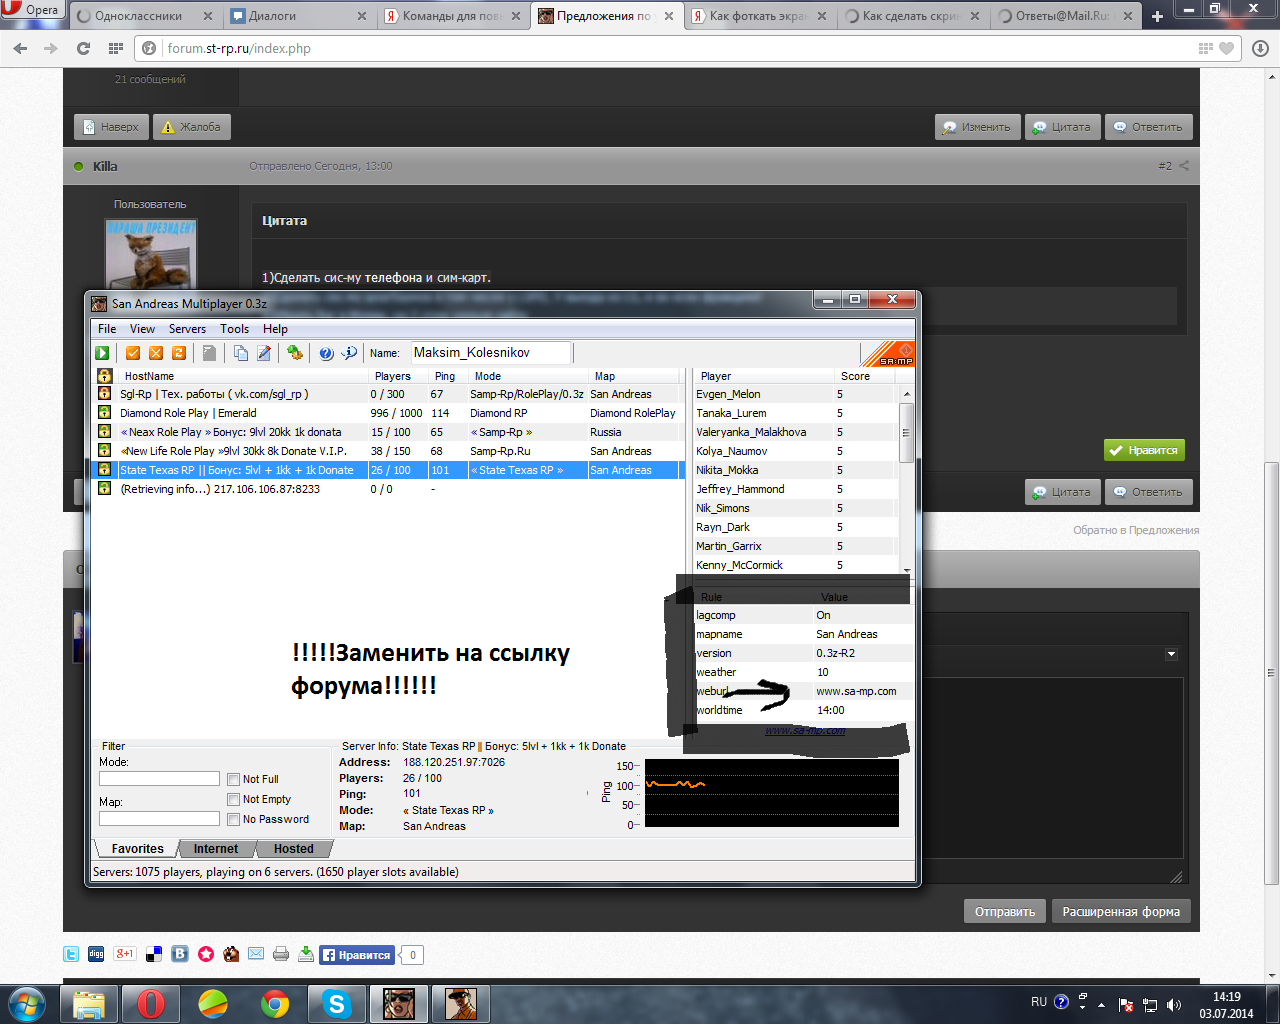Switch to Одноклассники browser tab
The width and height of the screenshot is (1280, 1024).
pyautogui.click(x=143, y=16)
